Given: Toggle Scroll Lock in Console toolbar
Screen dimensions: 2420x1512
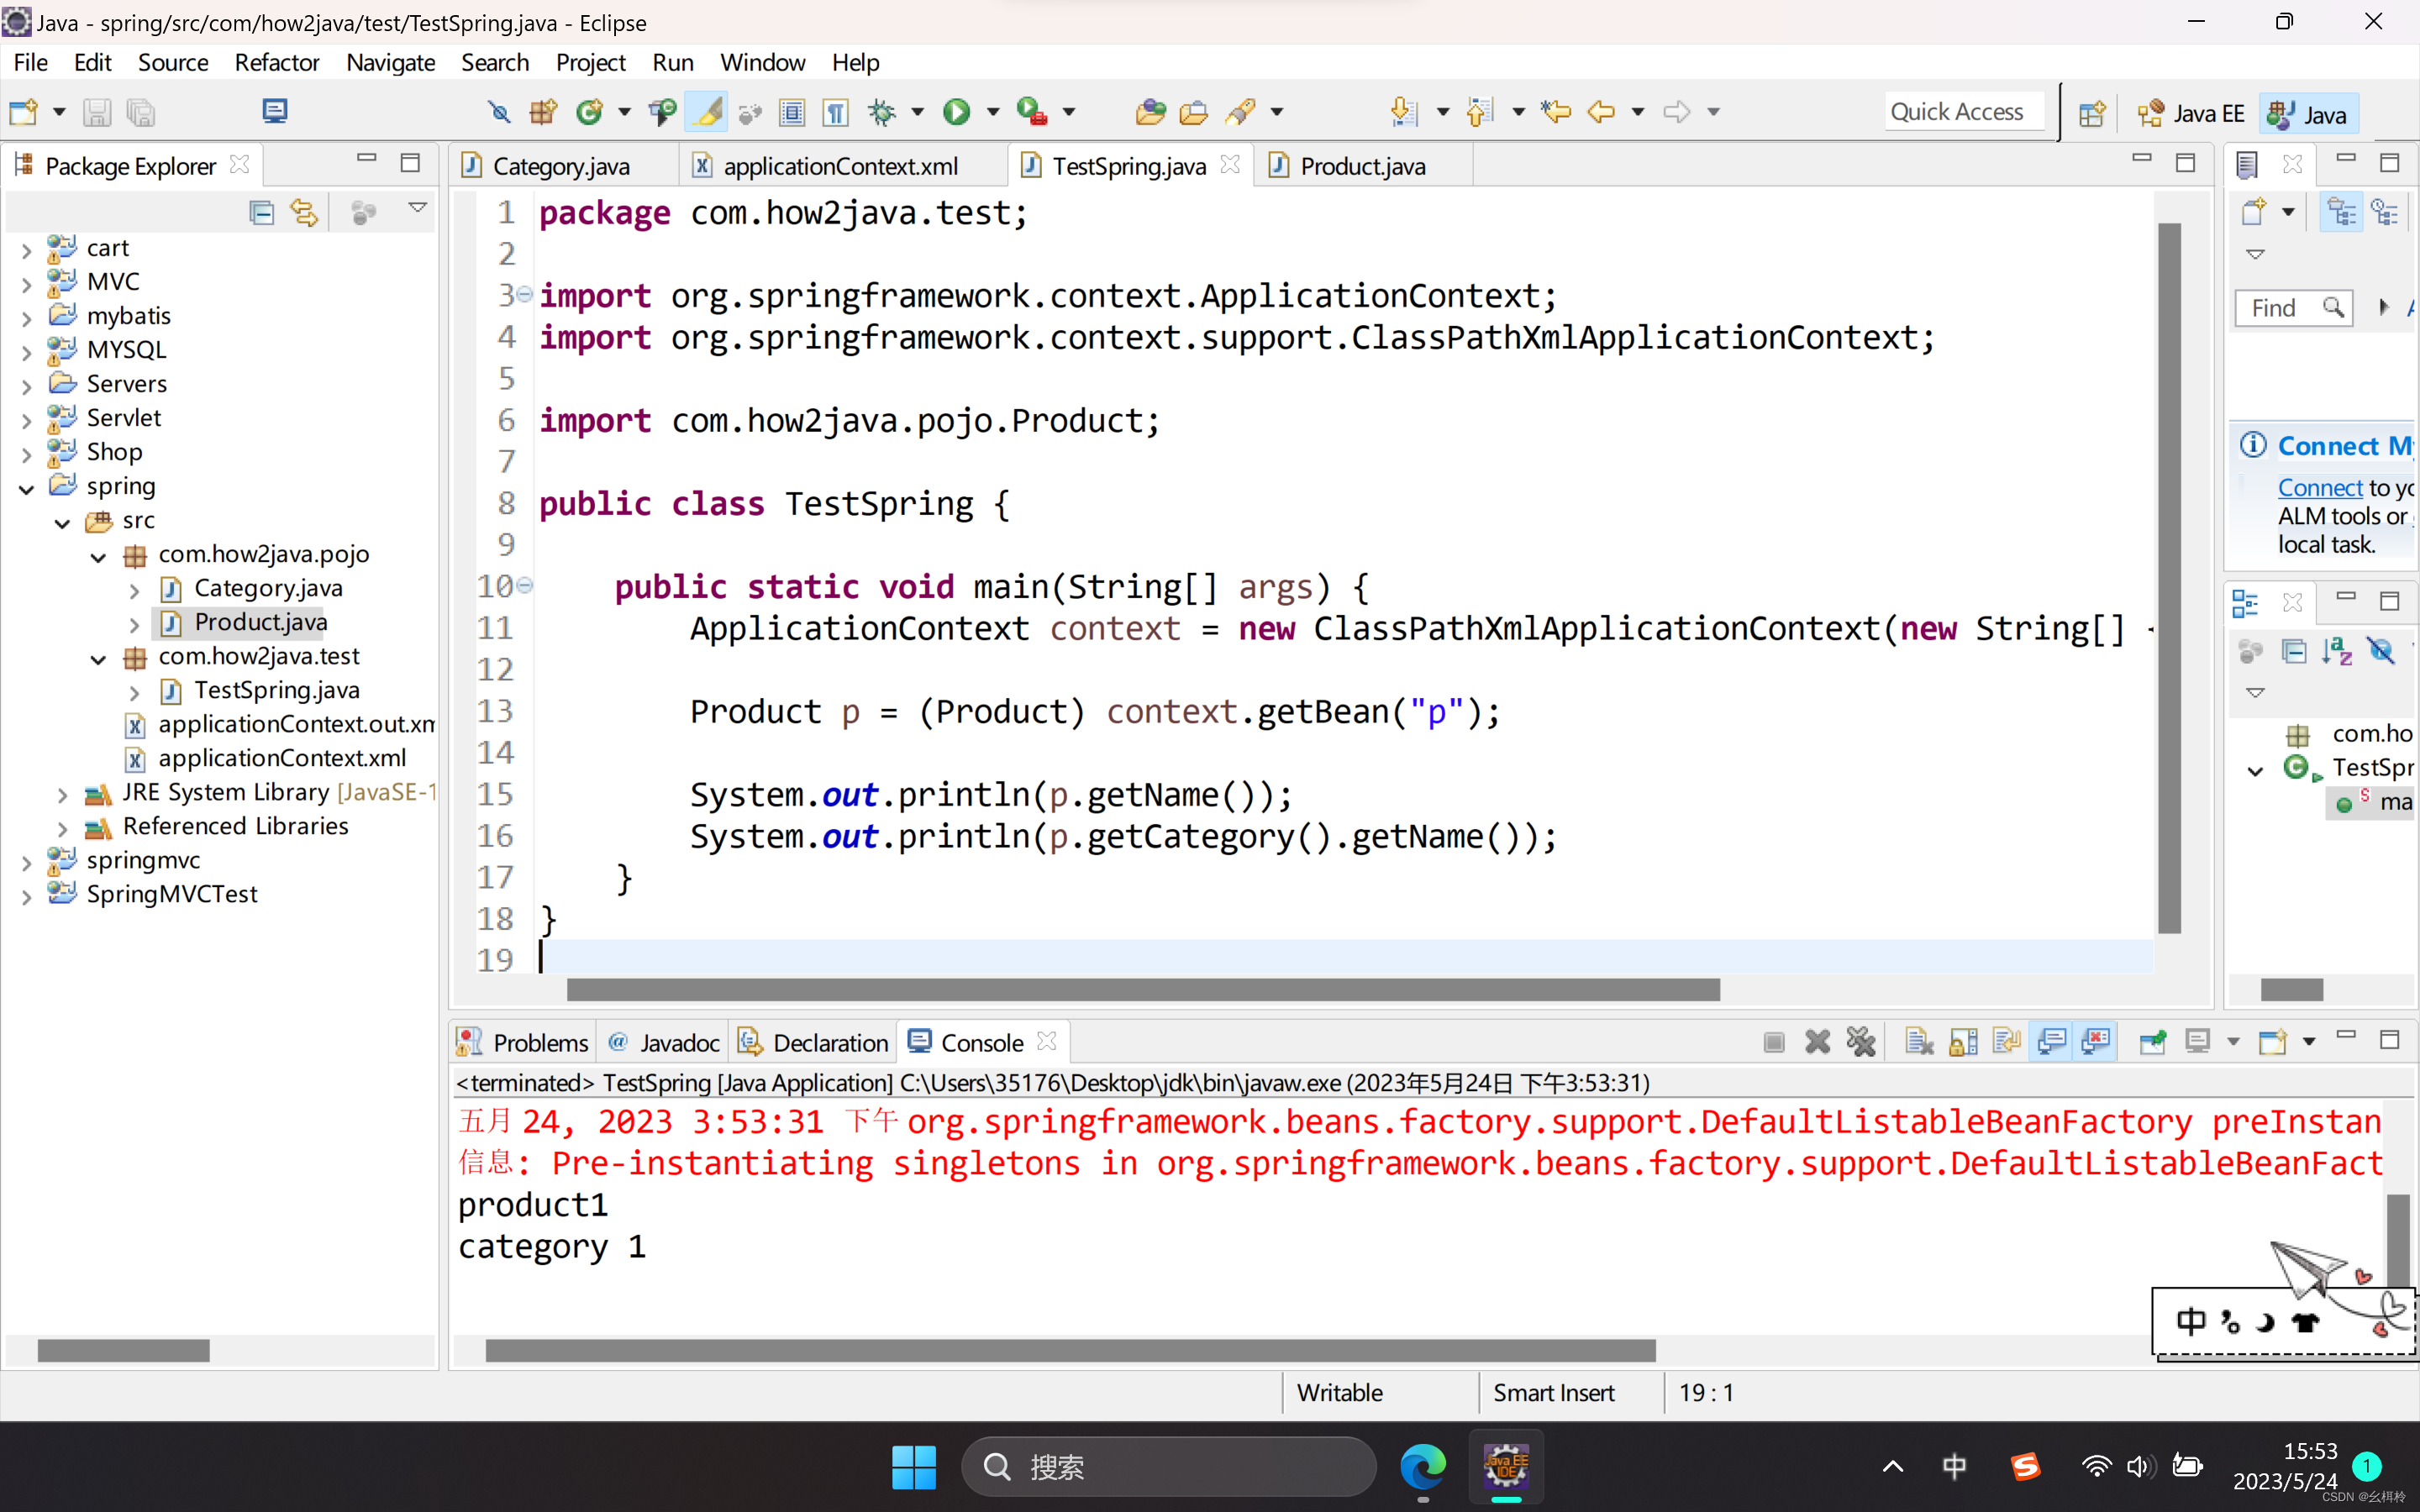Looking at the screenshot, I should pos(1962,1042).
